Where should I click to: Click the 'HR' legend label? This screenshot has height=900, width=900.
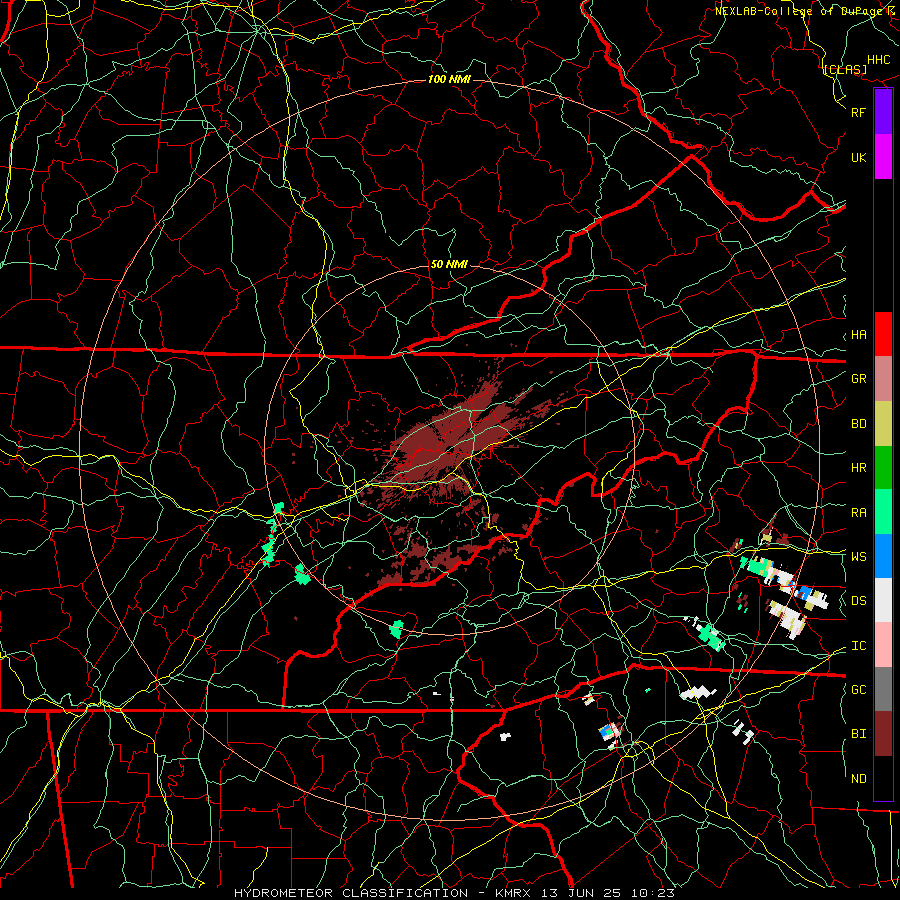pos(858,468)
